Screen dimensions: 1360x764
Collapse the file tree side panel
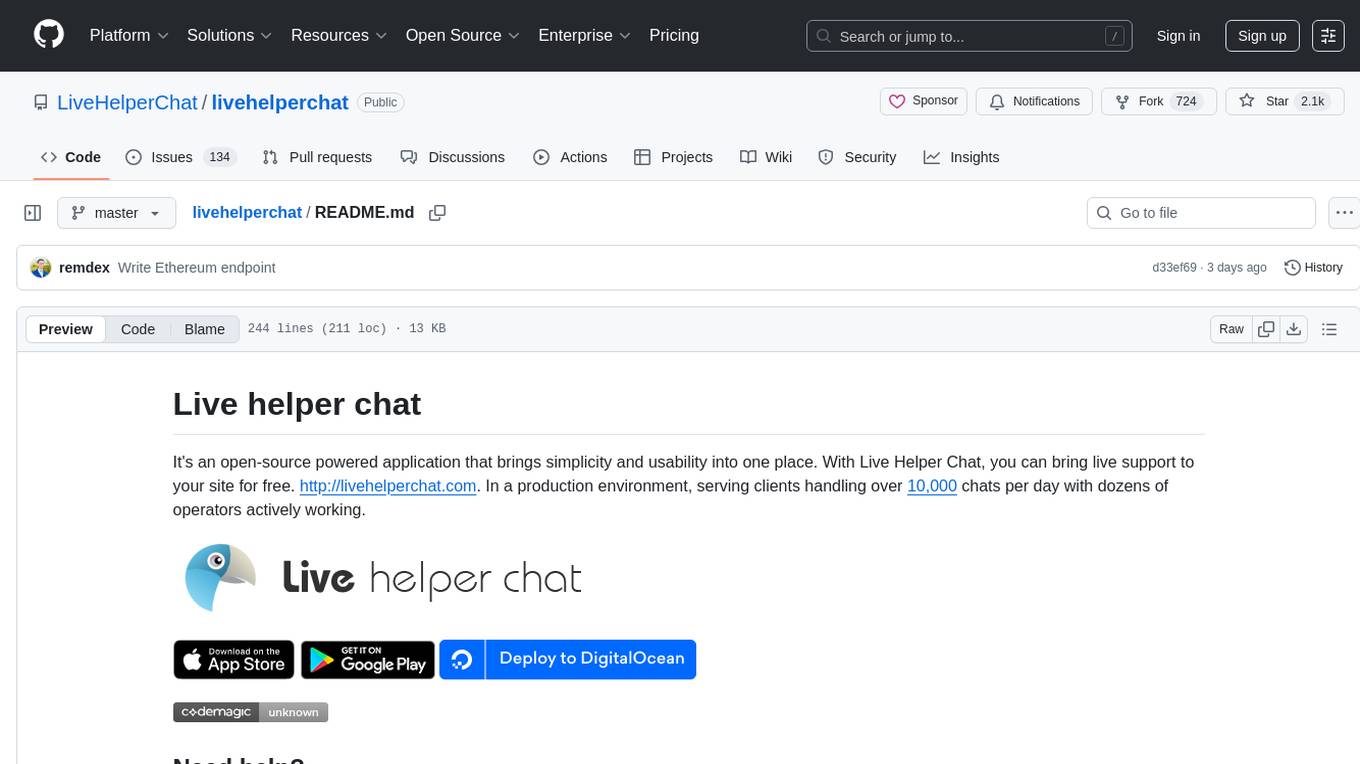[33, 213]
